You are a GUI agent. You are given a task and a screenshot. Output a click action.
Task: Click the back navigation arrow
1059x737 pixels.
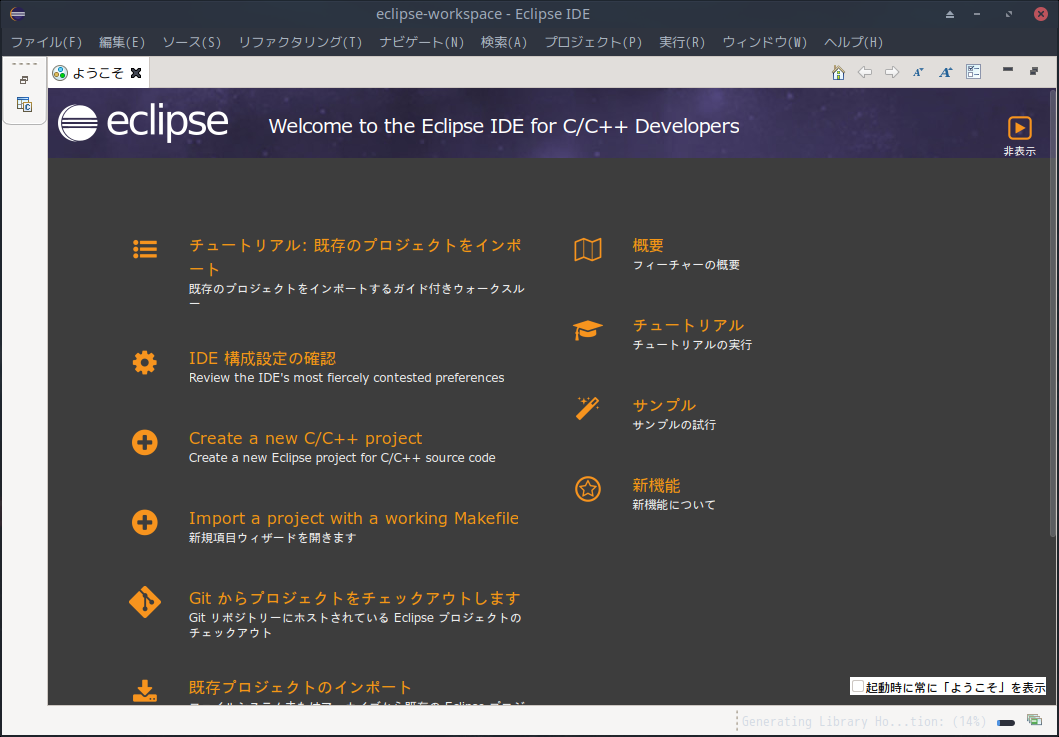pos(864,72)
